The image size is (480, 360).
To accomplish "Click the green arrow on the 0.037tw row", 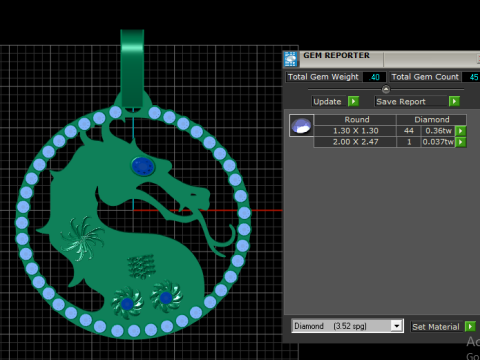I will pyautogui.click(x=461, y=142).
